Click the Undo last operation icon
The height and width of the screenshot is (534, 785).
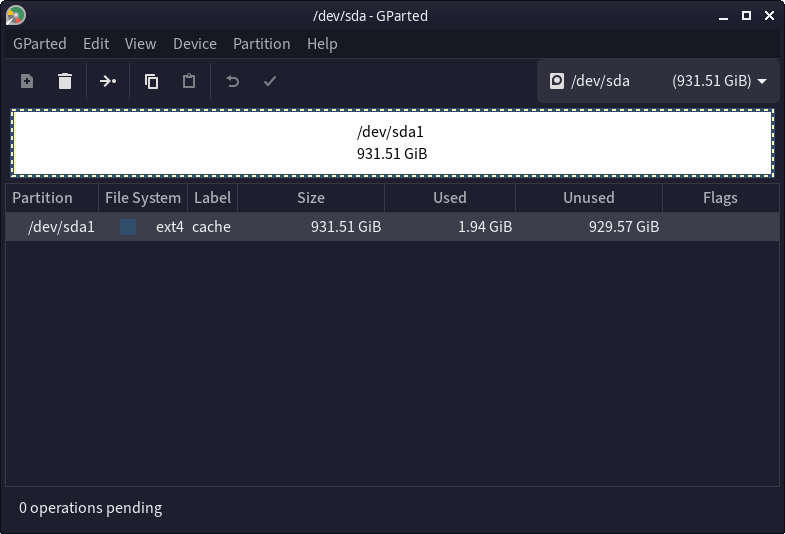point(233,81)
